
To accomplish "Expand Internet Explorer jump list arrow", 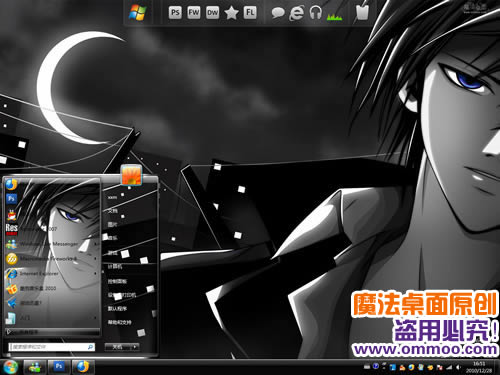I will click(x=96, y=274).
